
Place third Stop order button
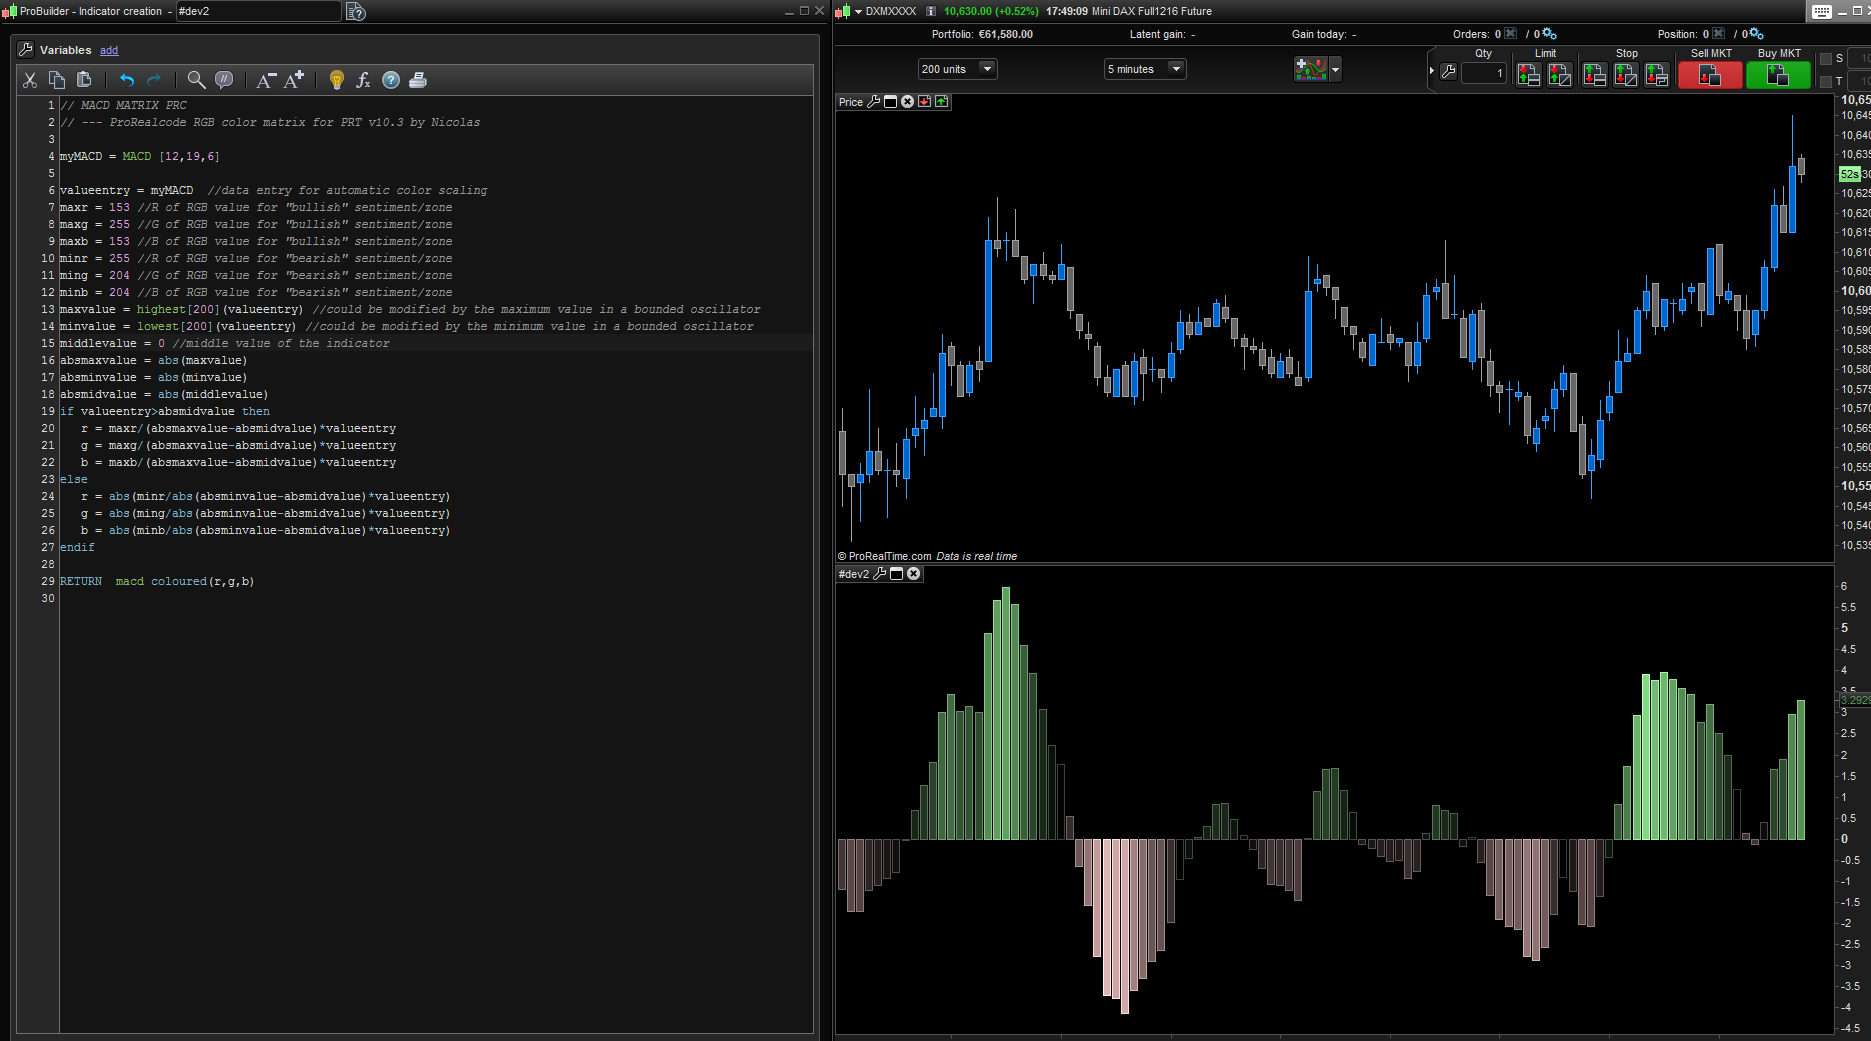[x=1656, y=75]
